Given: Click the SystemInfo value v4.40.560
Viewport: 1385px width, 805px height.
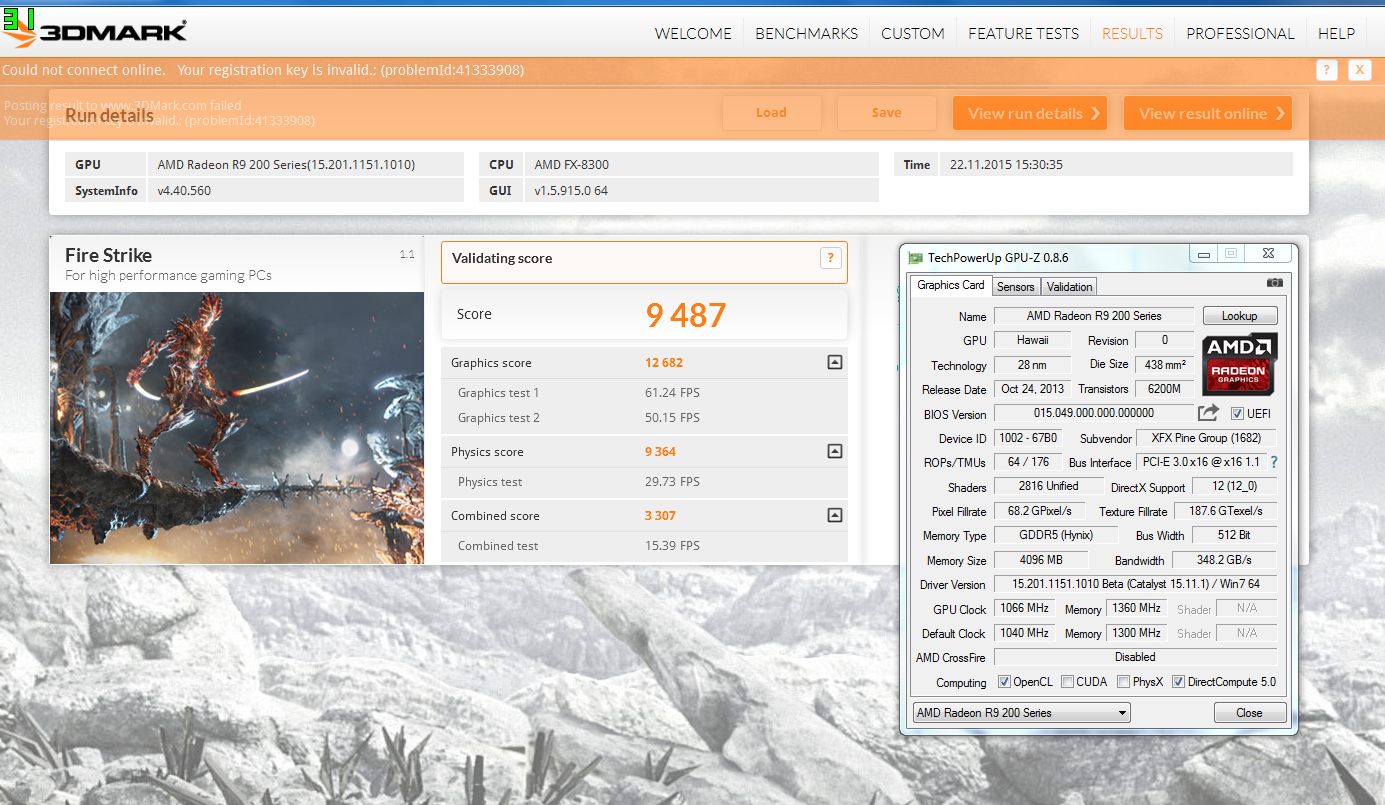Looking at the screenshot, I should pos(184,191).
